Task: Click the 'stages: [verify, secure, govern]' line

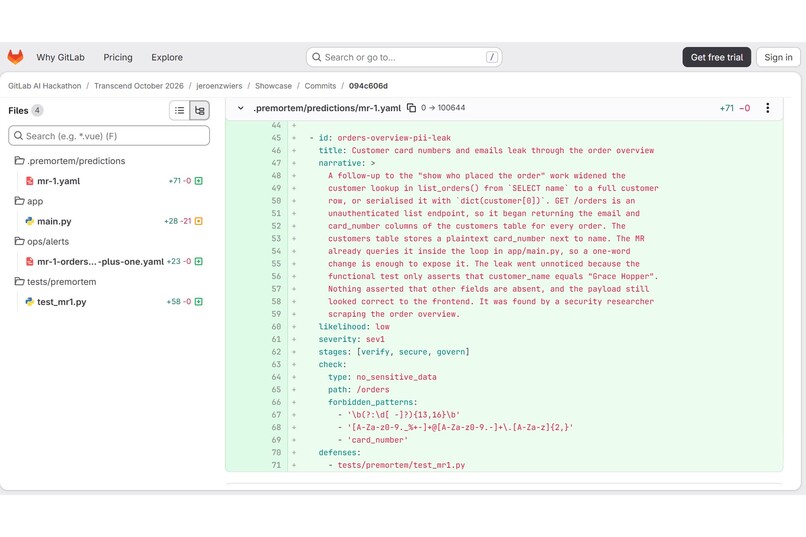Action: [x=394, y=352]
